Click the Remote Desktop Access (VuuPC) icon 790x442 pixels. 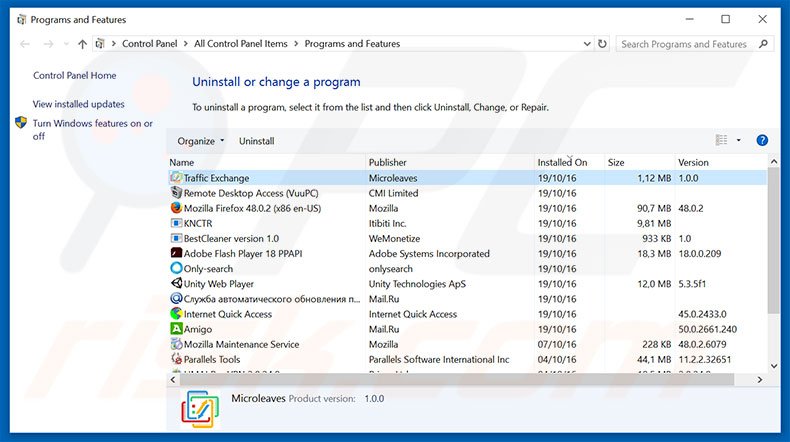(x=176, y=193)
